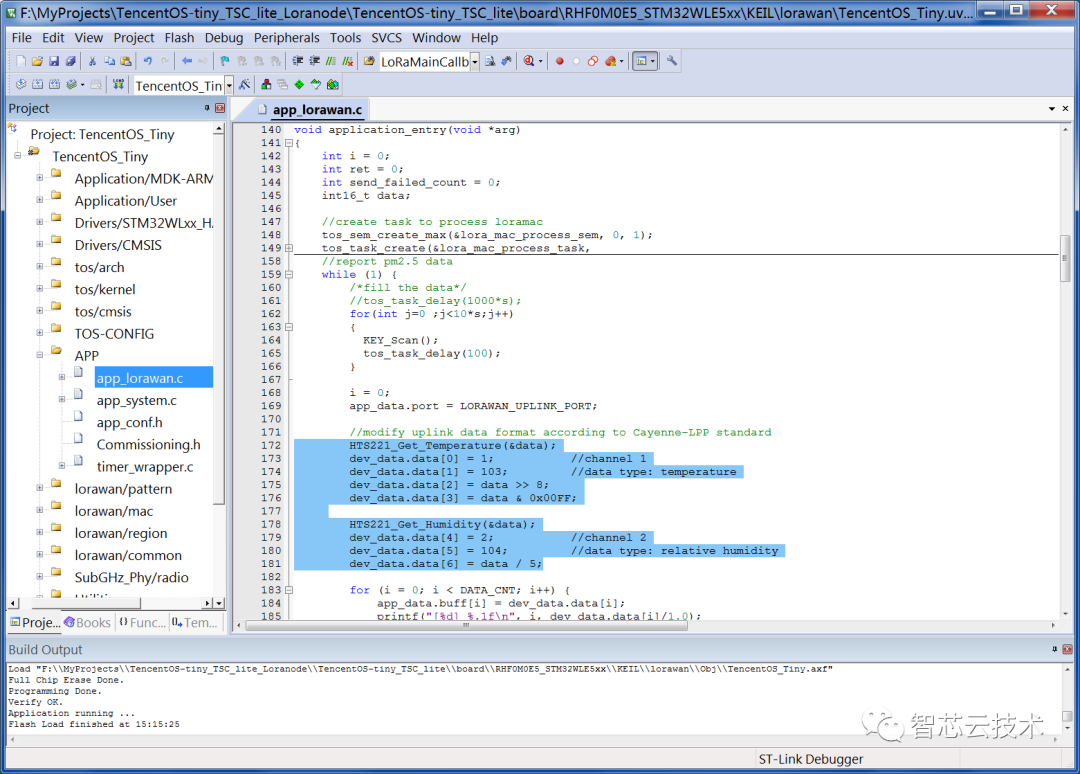The height and width of the screenshot is (774, 1080).
Task: Collapse the code fold at line 159
Action: 289,274
